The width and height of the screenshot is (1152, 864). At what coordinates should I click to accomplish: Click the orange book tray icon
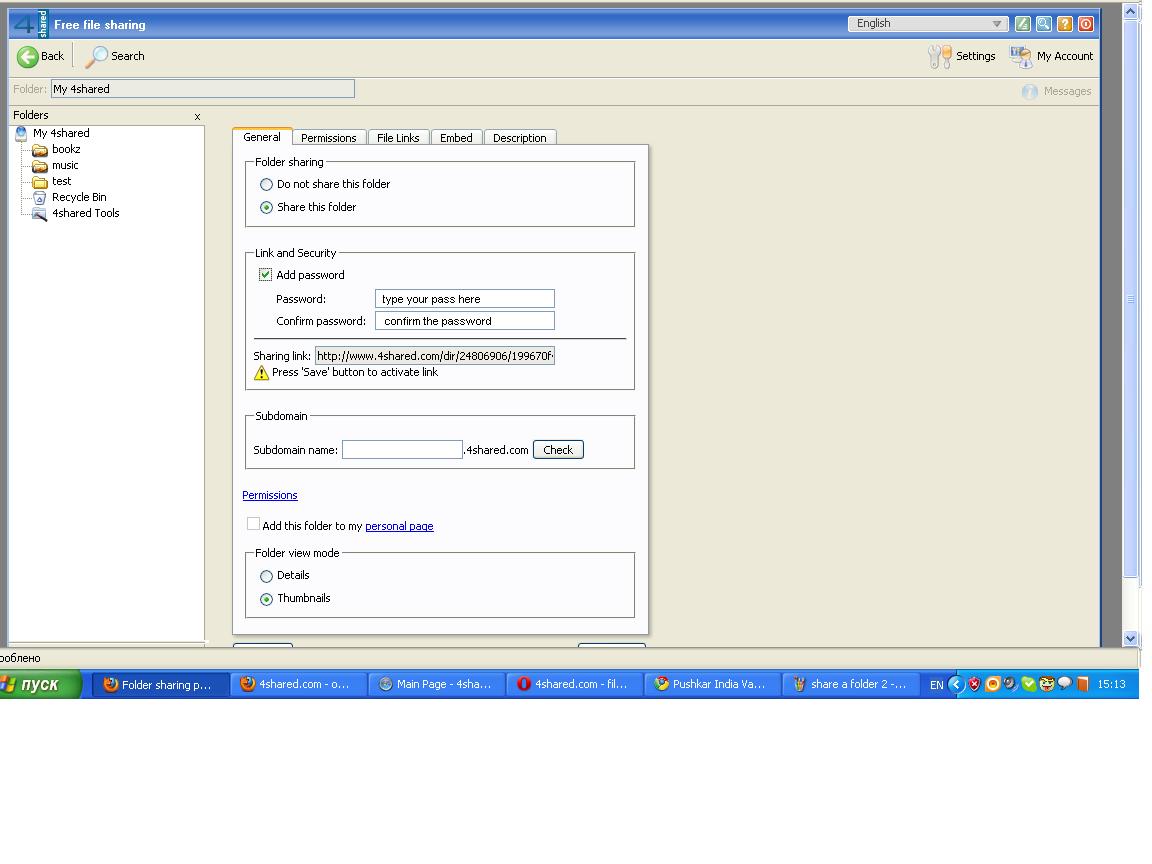pyautogui.click(x=1082, y=684)
